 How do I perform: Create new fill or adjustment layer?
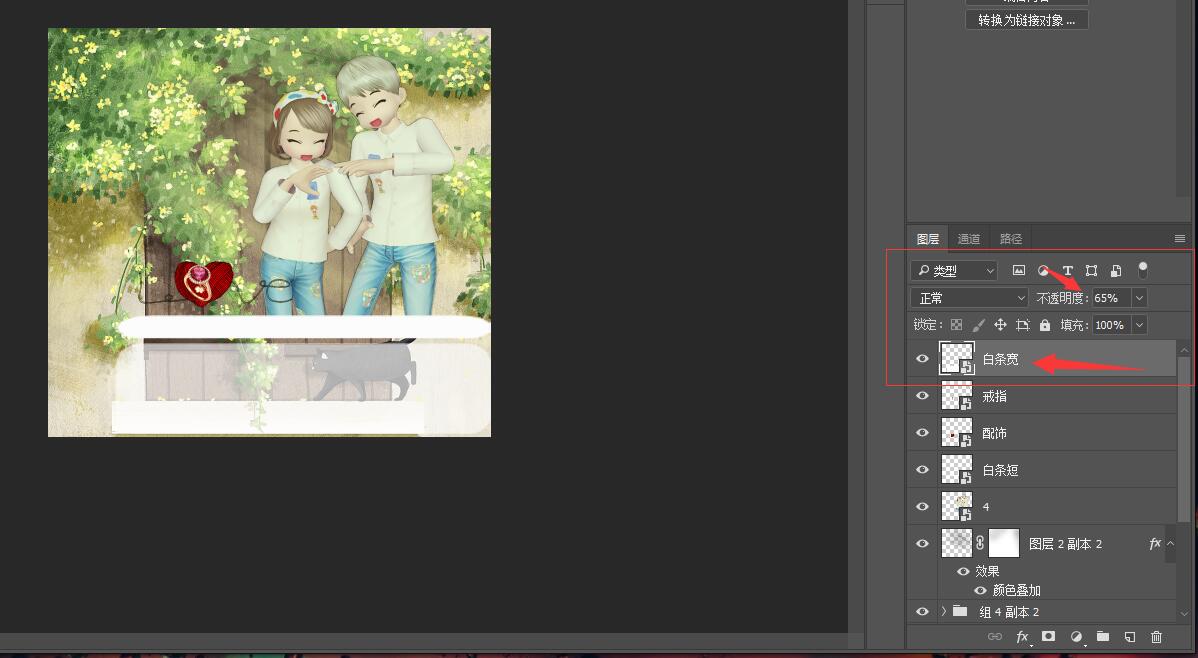click(x=1076, y=637)
